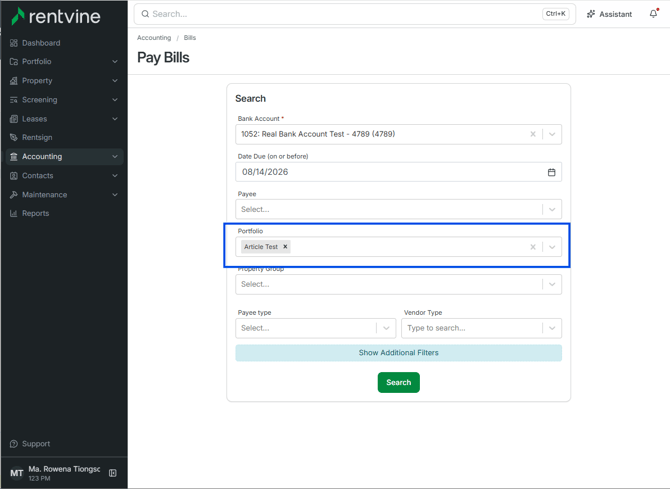Click the Ctrl+K shortcut badge
Viewport: 670px width, 489px height.
pos(555,14)
